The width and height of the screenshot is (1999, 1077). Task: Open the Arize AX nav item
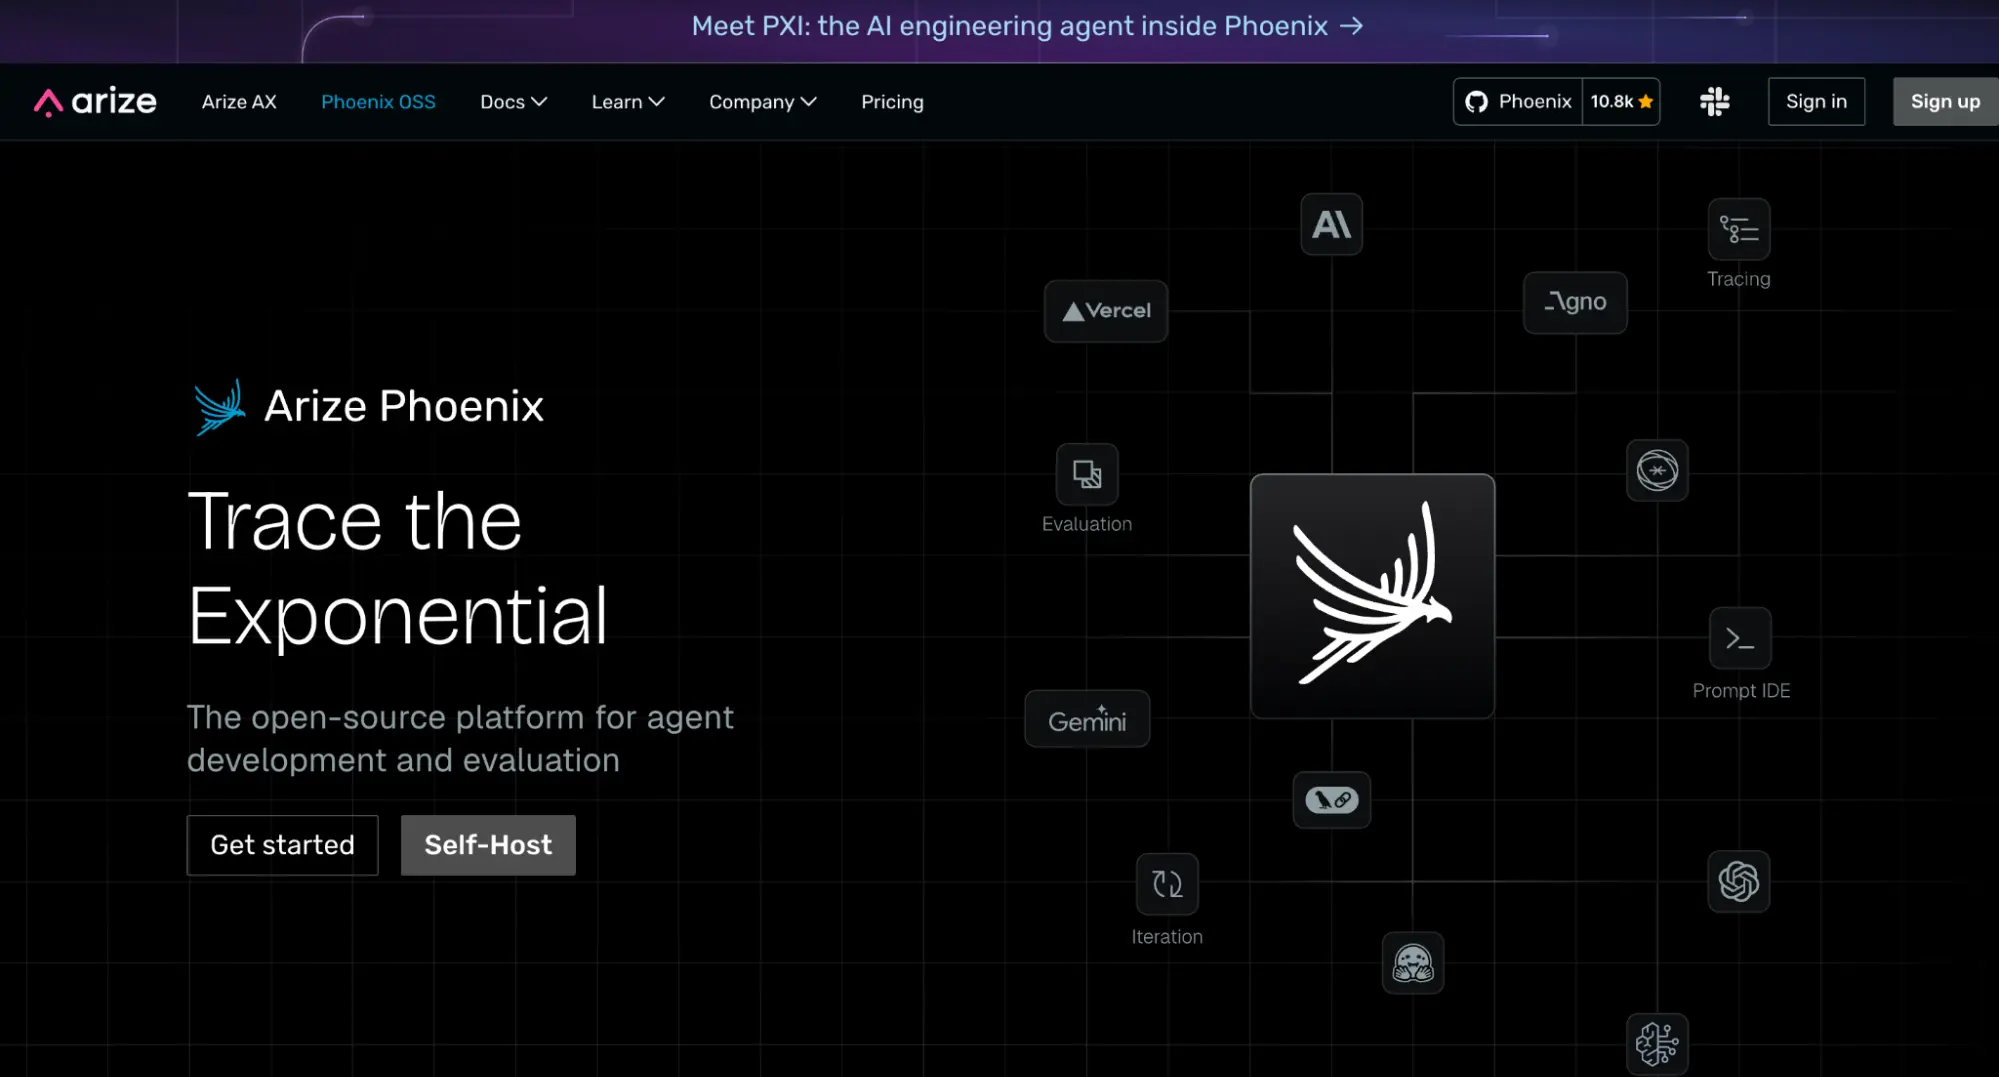pos(239,102)
